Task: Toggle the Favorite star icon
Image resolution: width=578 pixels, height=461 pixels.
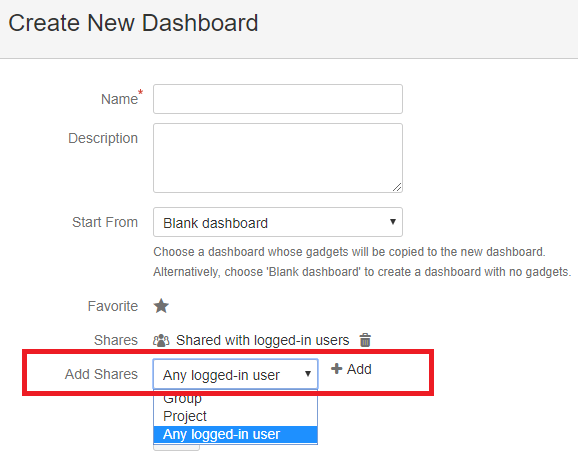Action: point(161,306)
